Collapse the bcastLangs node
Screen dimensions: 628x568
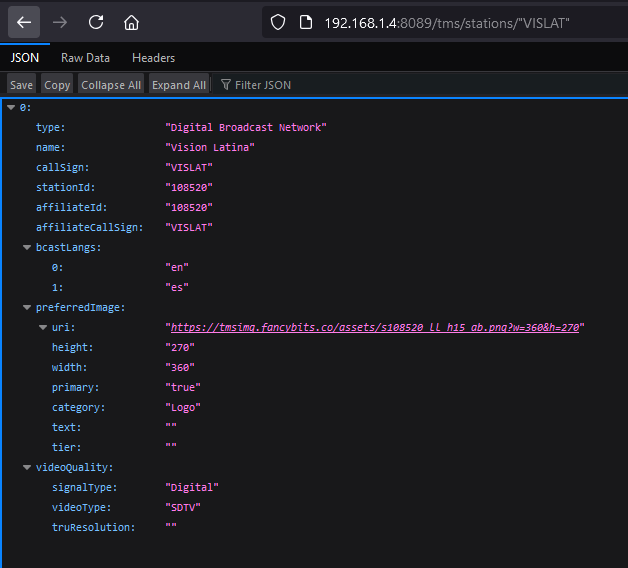pos(26,247)
